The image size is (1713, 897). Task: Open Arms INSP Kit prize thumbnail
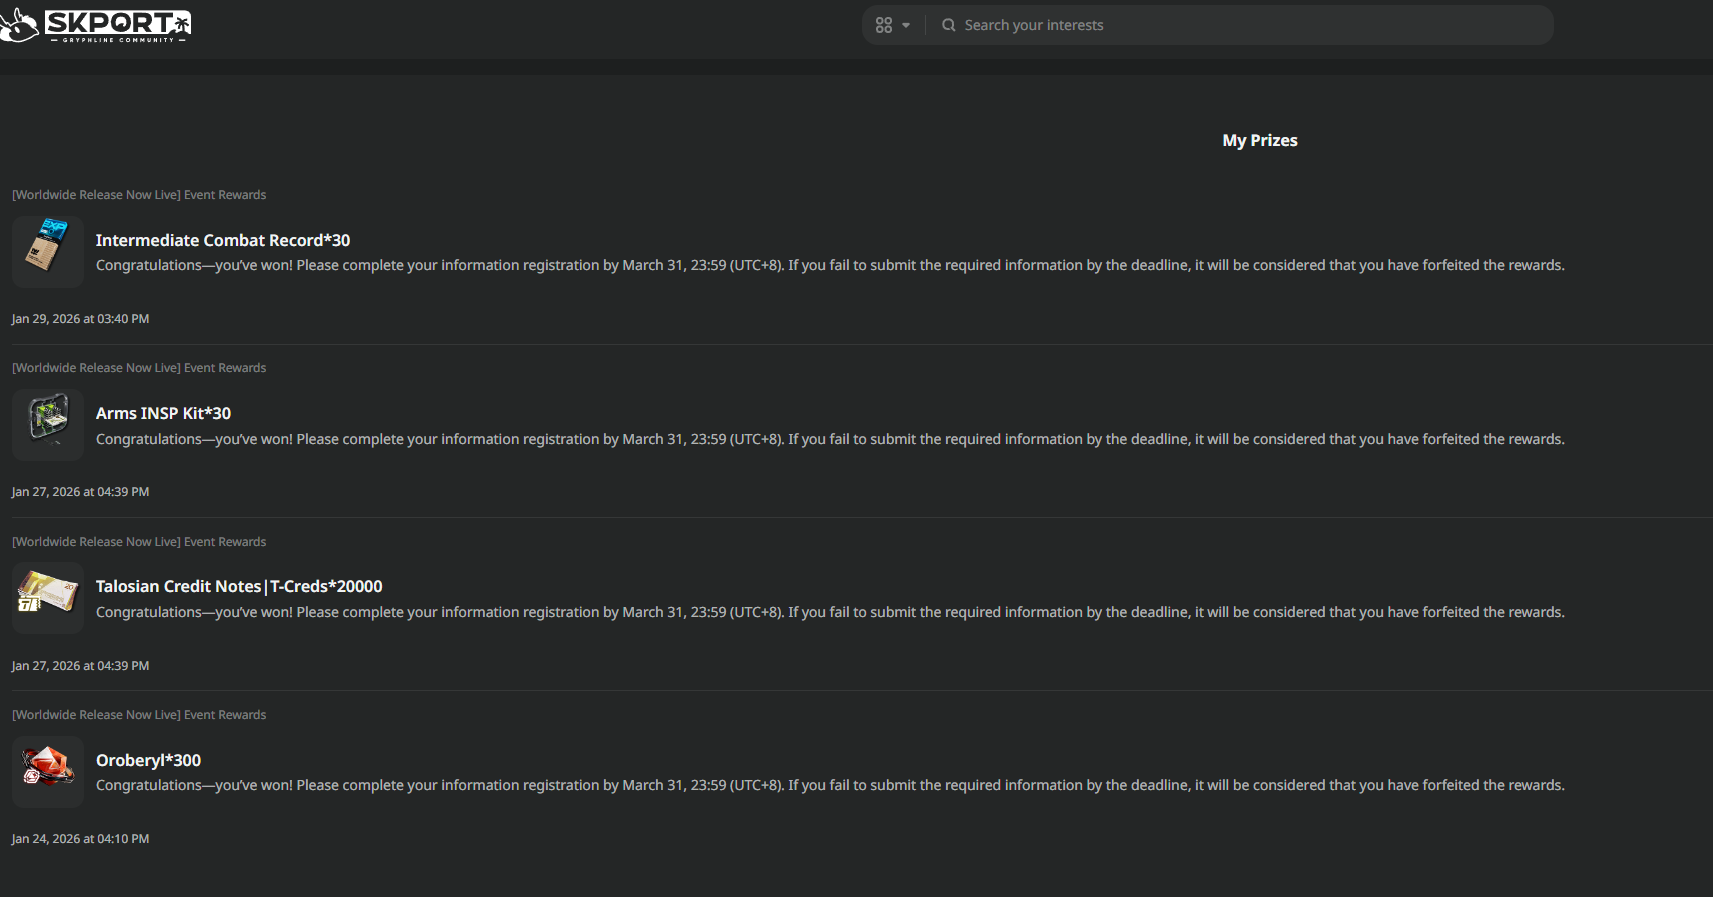pos(48,425)
